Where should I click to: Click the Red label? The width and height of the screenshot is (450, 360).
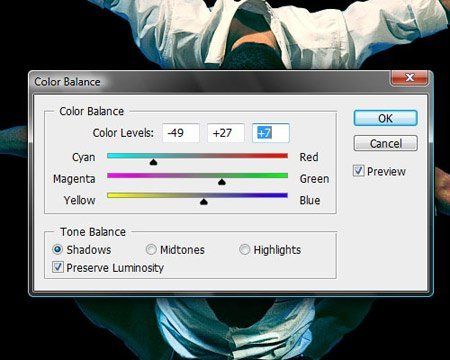309,157
